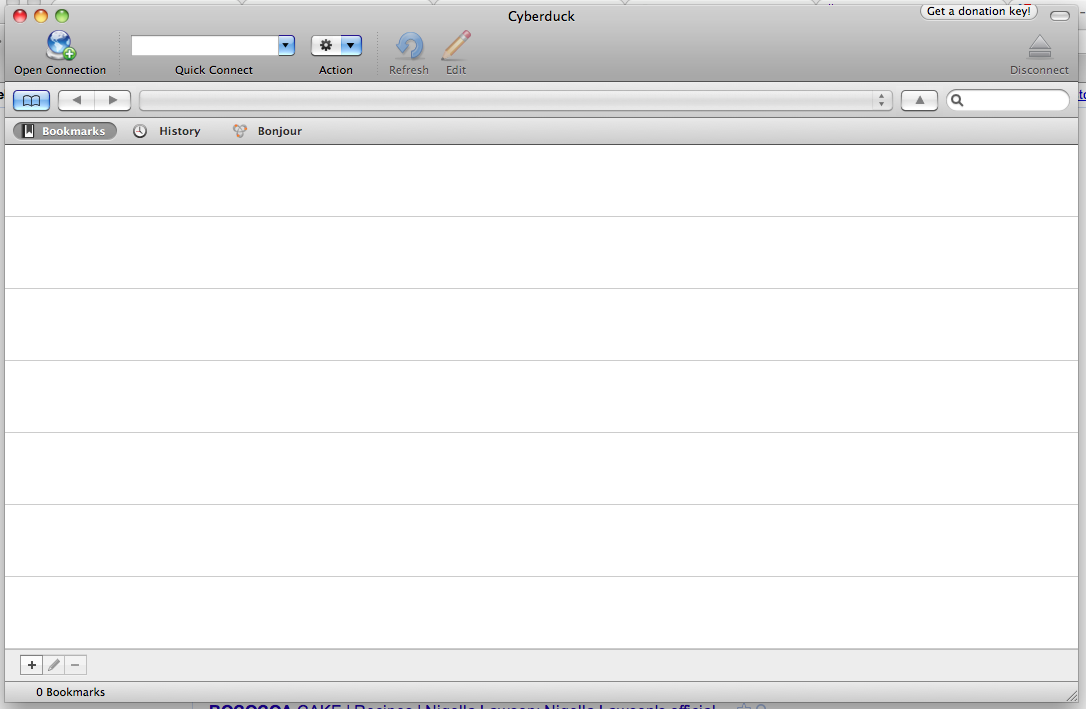The image size is (1086, 709).
Task: Click the Refresh arrow icon
Action: tap(409, 46)
